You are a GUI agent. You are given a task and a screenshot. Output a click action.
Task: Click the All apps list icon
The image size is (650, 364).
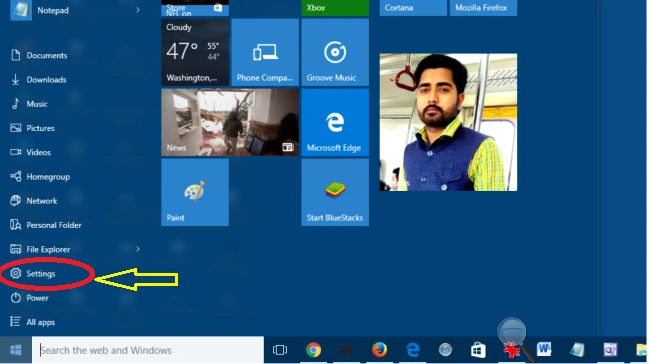[x=15, y=322]
